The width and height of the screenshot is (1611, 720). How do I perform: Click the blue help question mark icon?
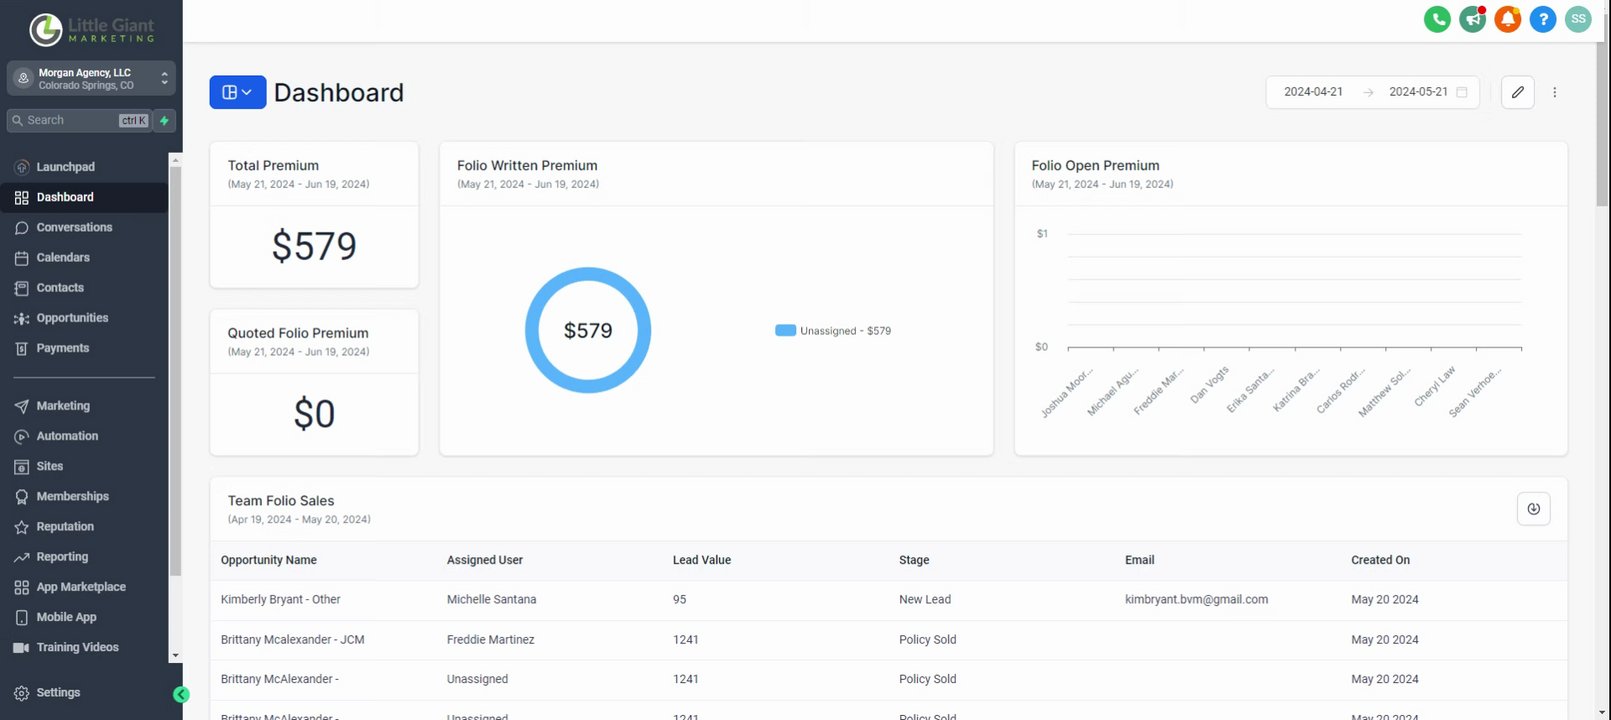click(x=1543, y=19)
